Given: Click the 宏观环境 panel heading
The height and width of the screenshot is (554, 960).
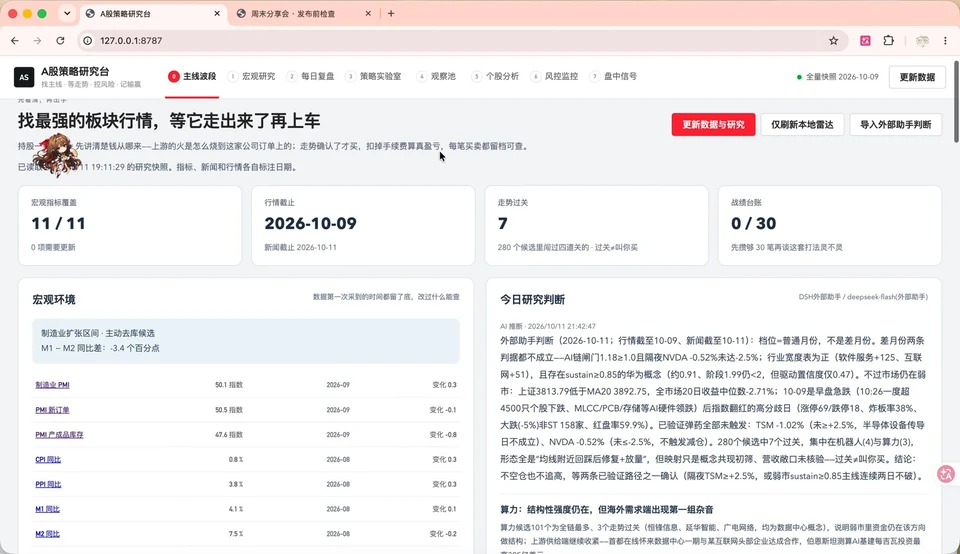Looking at the screenshot, I should (x=54, y=300).
